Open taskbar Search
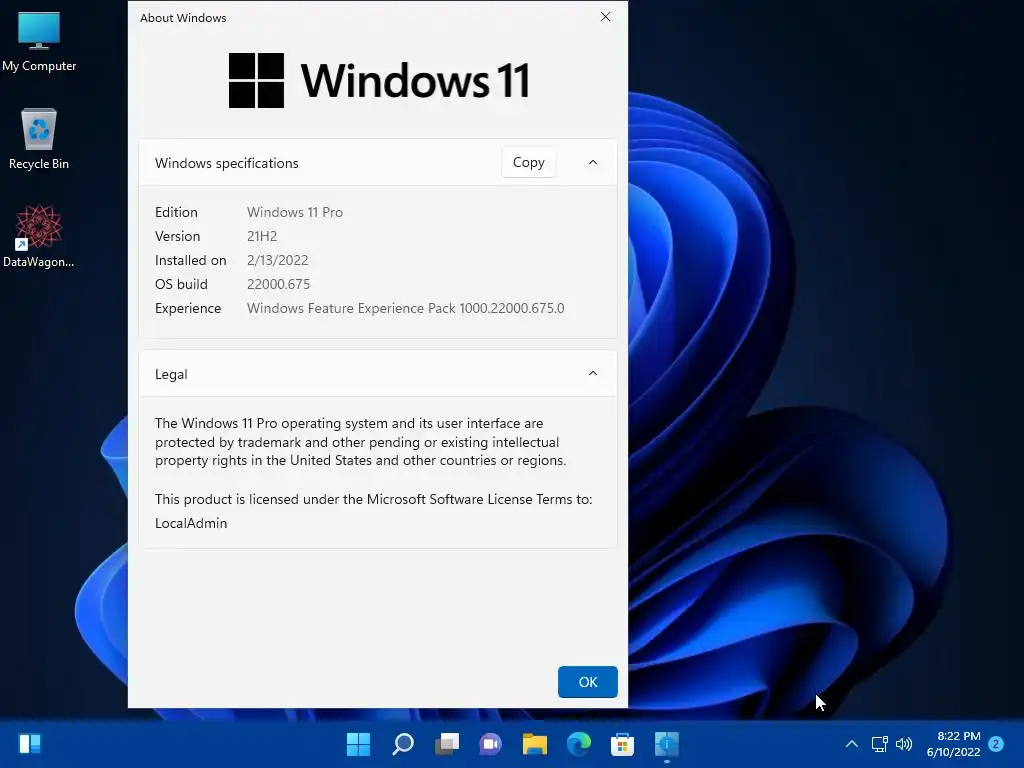Image resolution: width=1024 pixels, height=768 pixels. [403, 744]
